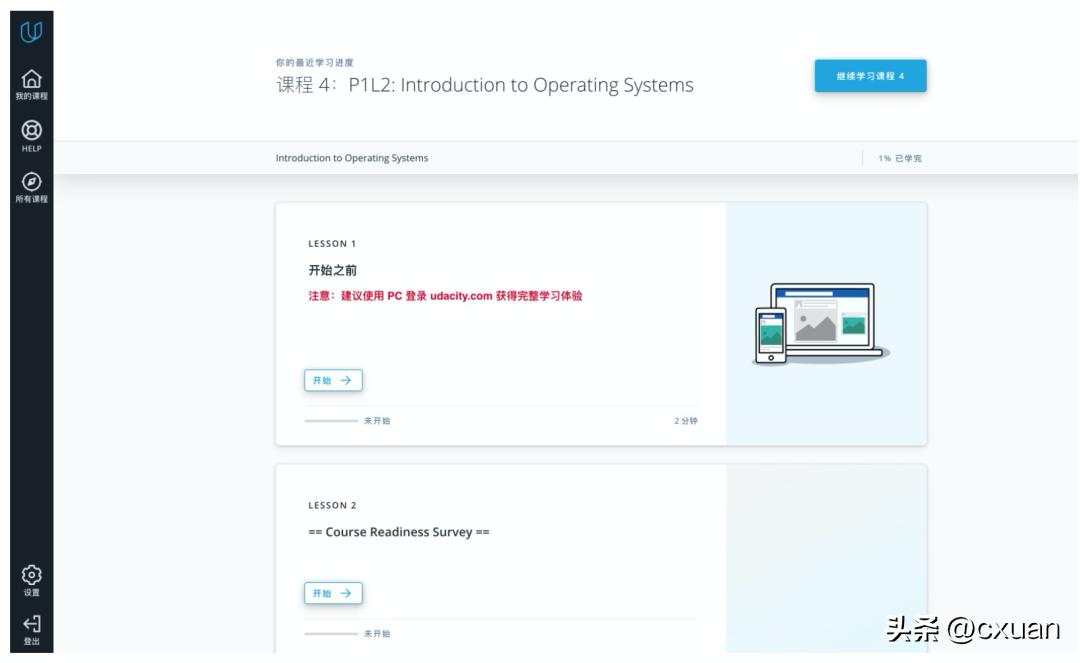Click the LESSON 1 label
The image size is (1080, 663).
click(332, 244)
